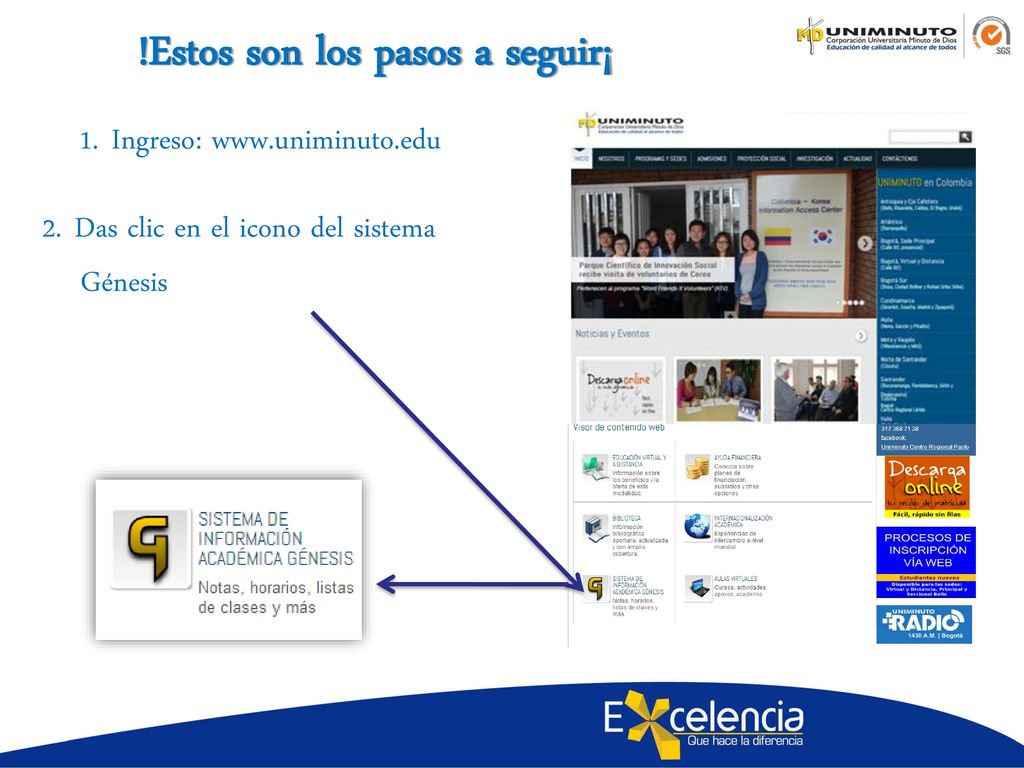
Task: Click the large Génesis G icon in the callout
Action: pos(150,549)
